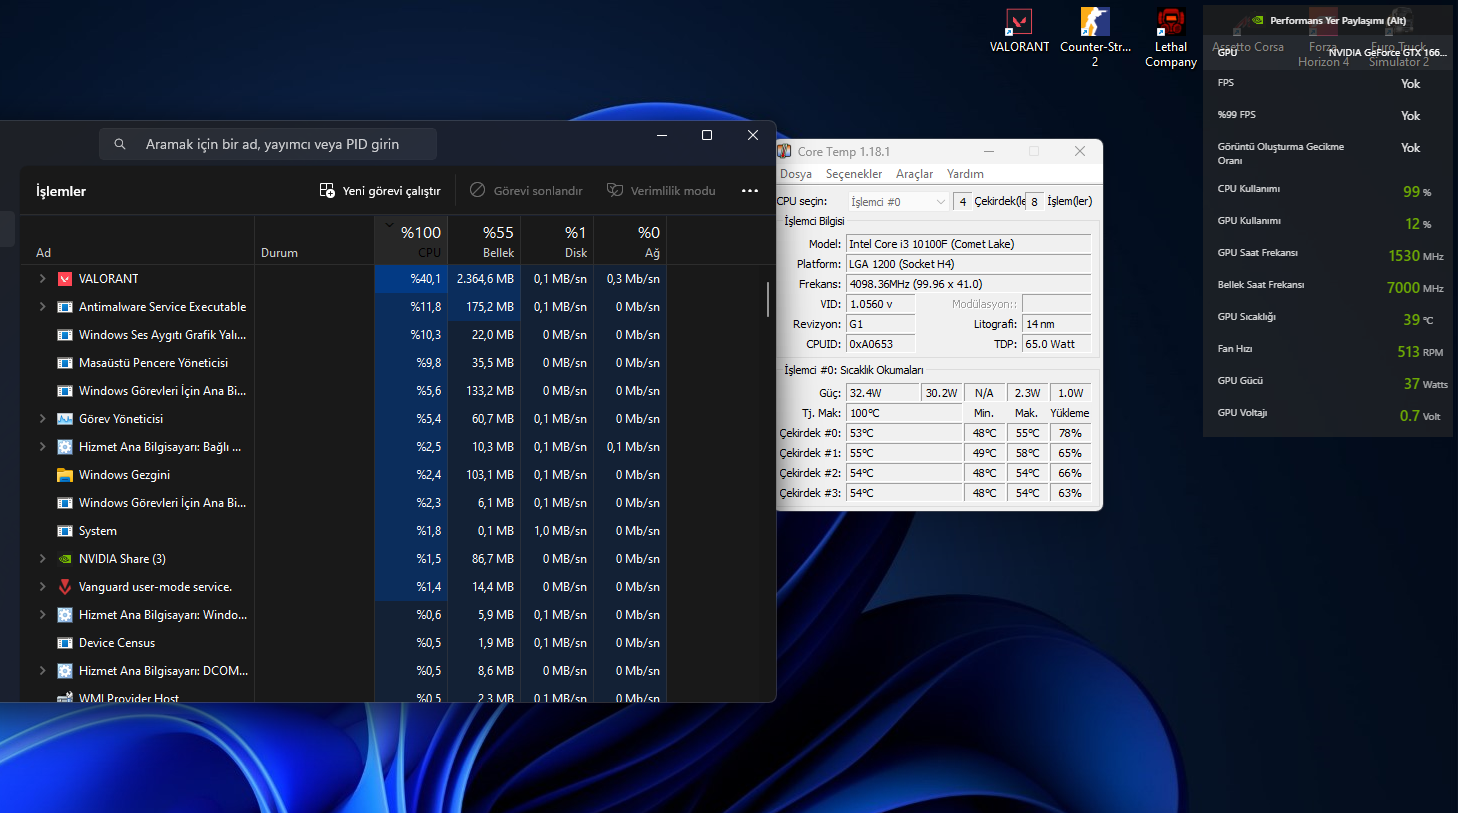Click the Platform field showing LGA 1200
This screenshot has width=1458, height=813.
point(968,264)
